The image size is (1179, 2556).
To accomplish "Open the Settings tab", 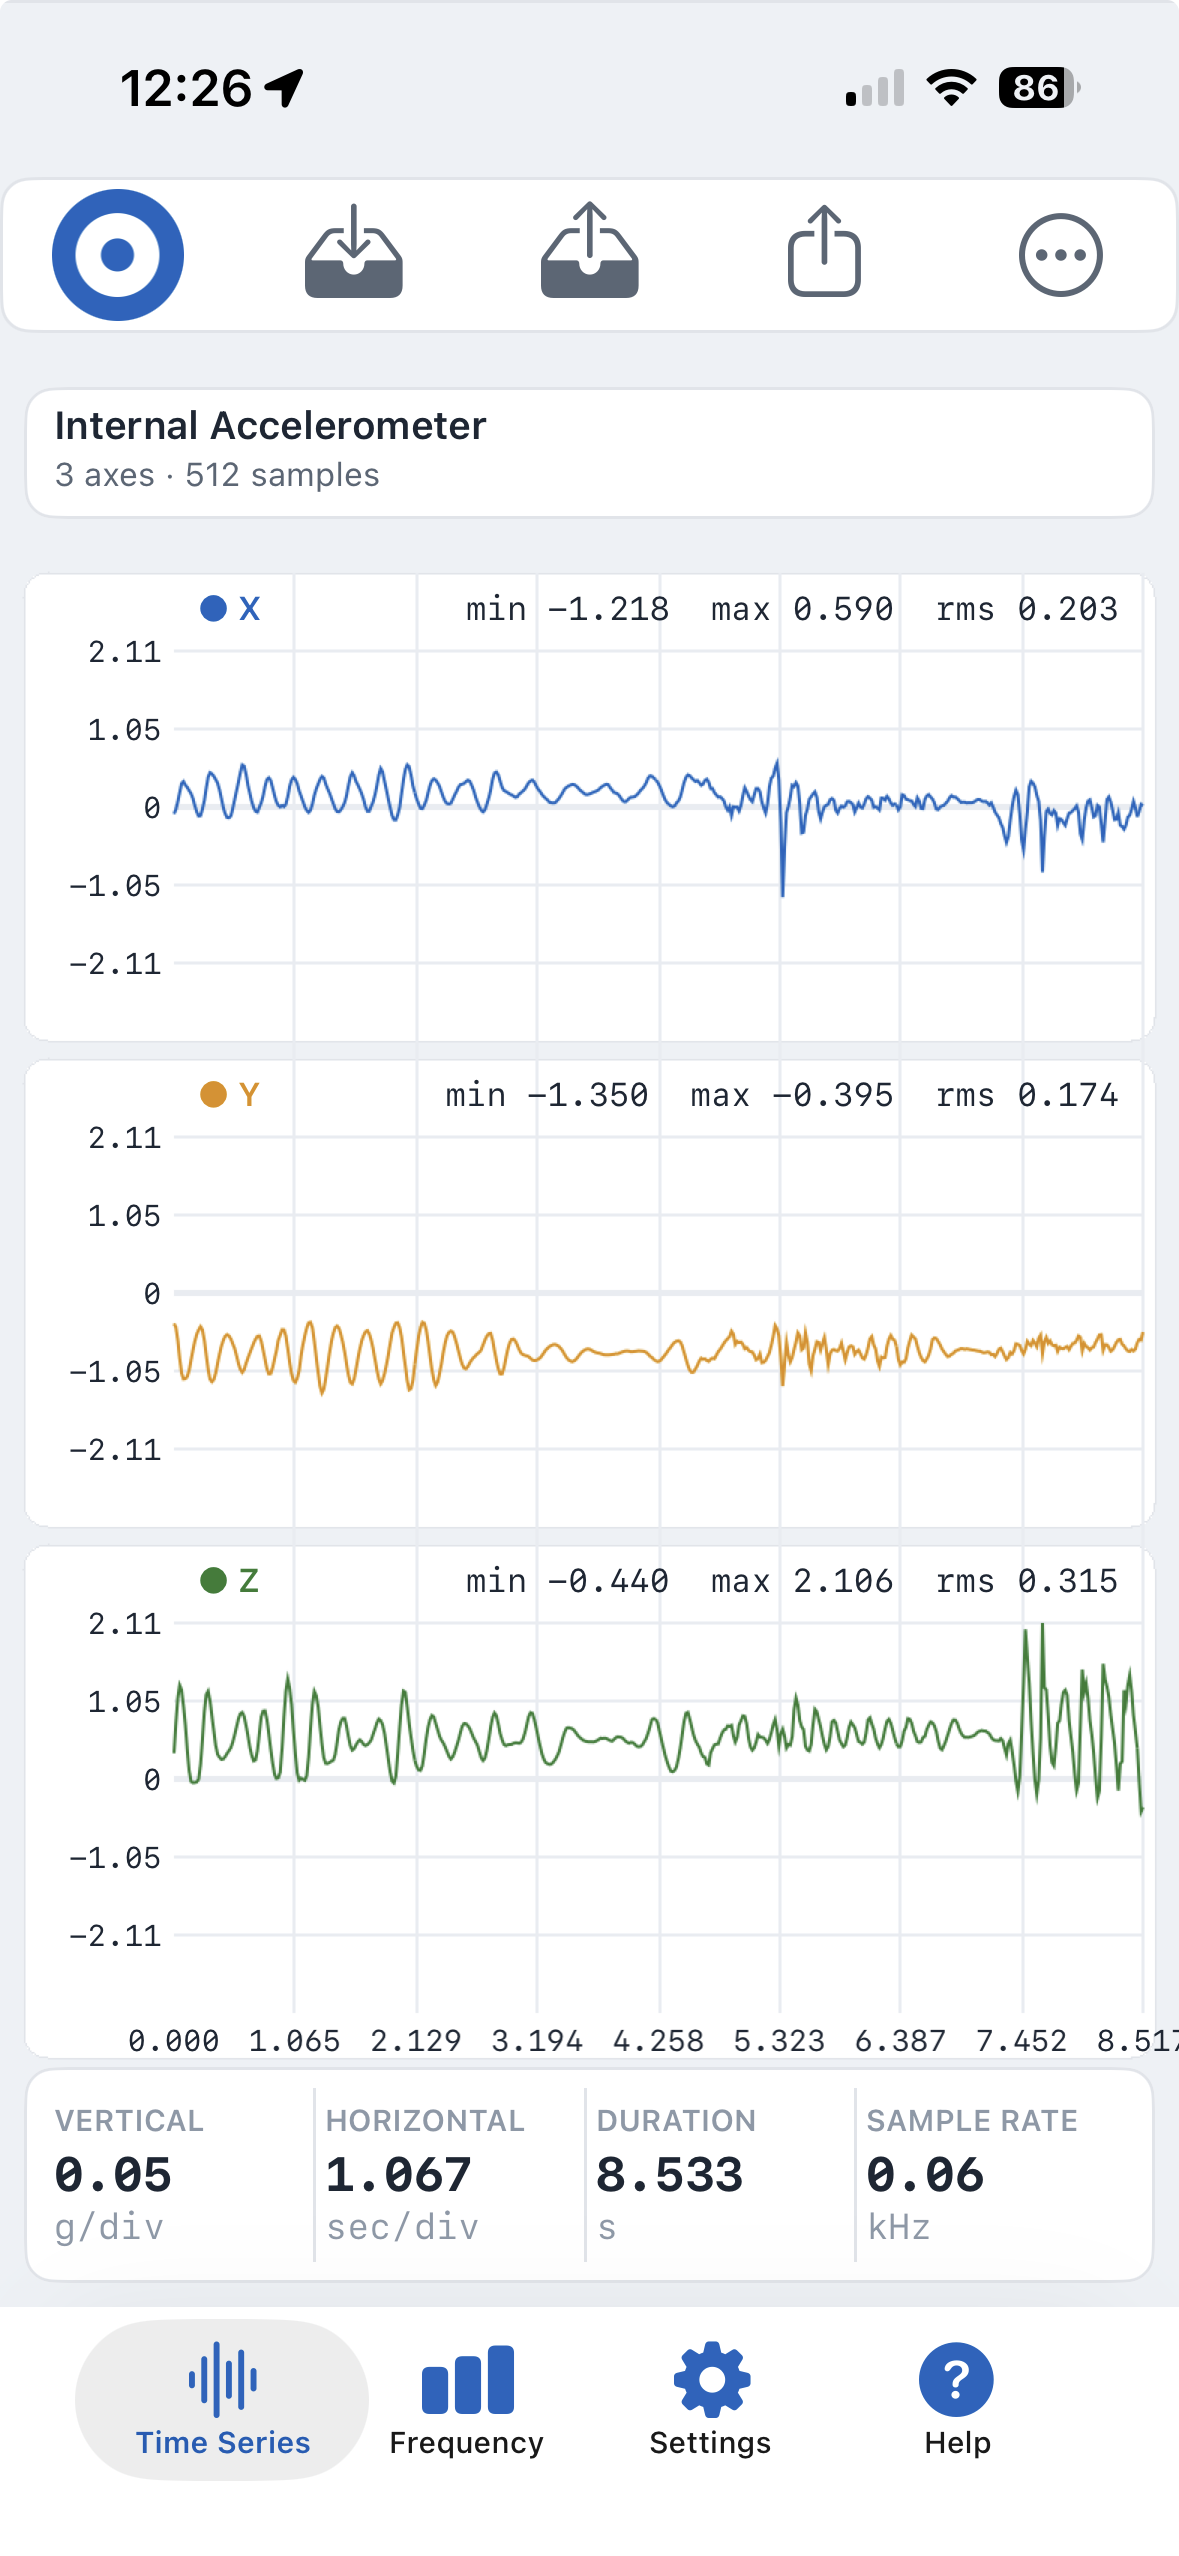I will point(711,2399).
